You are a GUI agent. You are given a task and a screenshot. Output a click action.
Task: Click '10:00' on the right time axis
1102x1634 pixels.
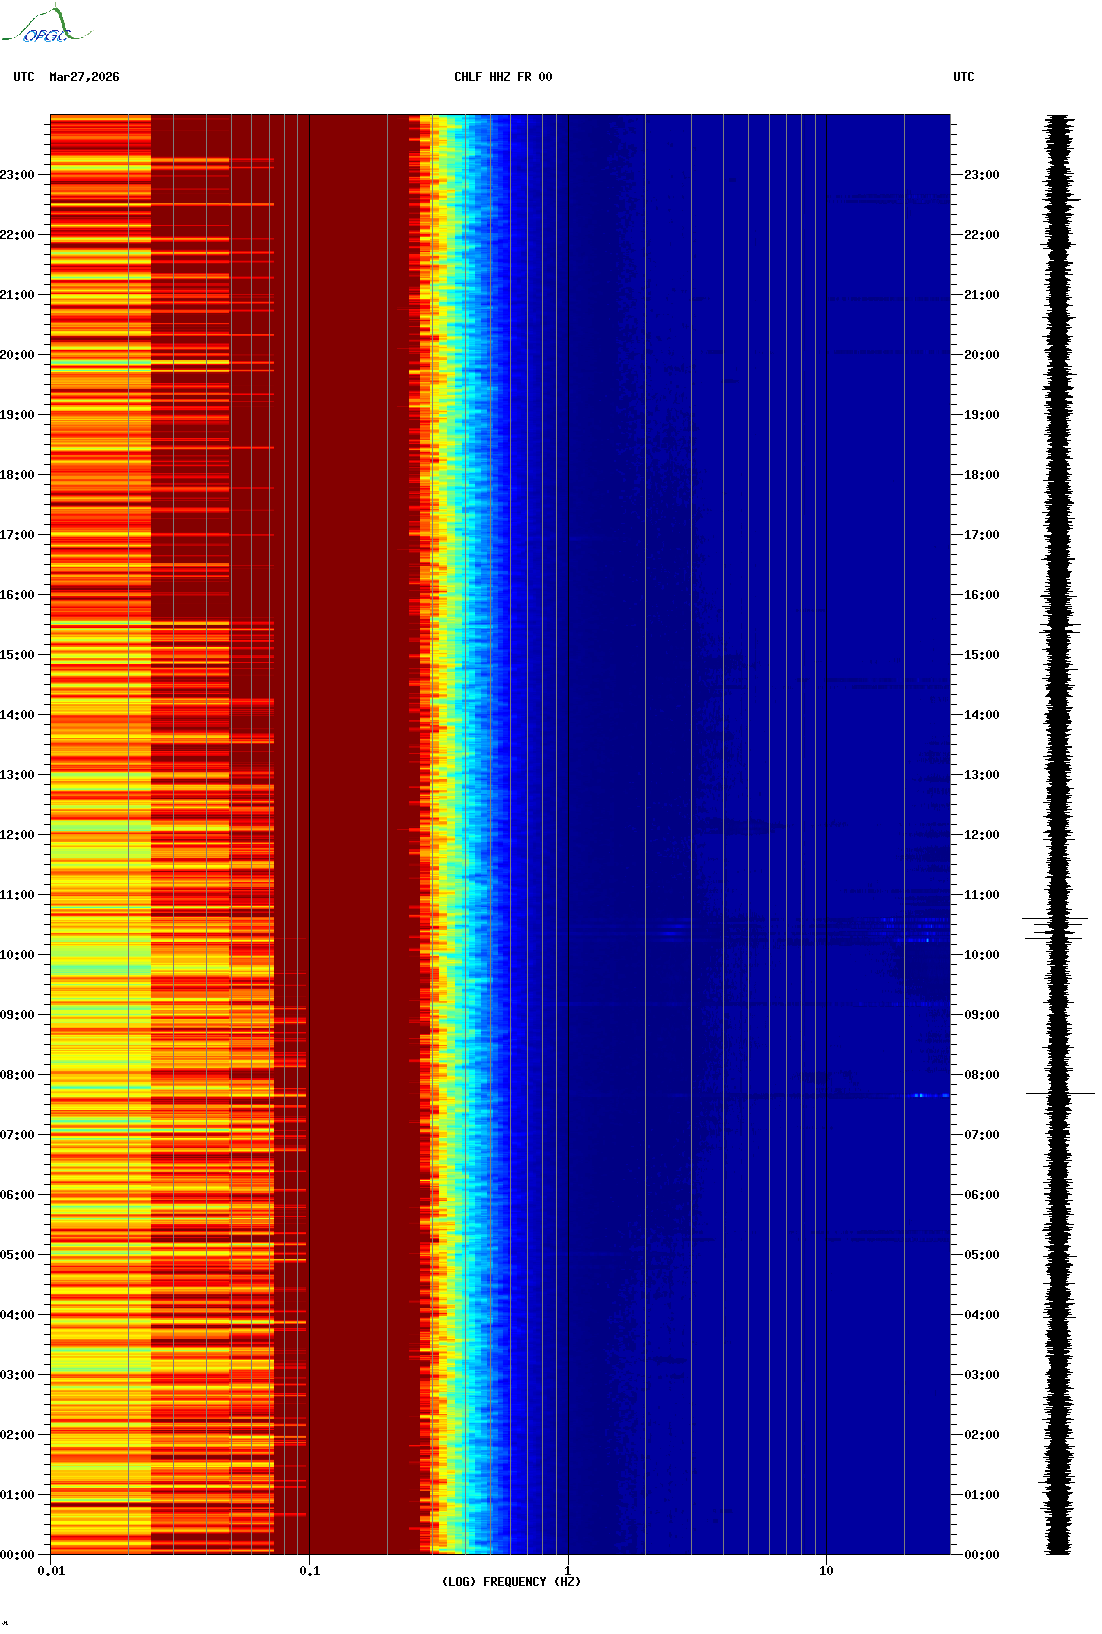pyautogui.click(x=982, y=955)
